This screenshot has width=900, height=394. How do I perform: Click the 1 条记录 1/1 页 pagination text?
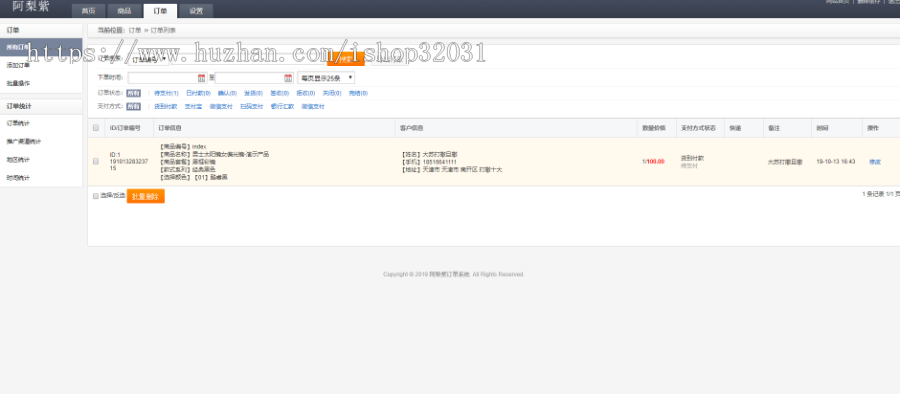(880, 194)
